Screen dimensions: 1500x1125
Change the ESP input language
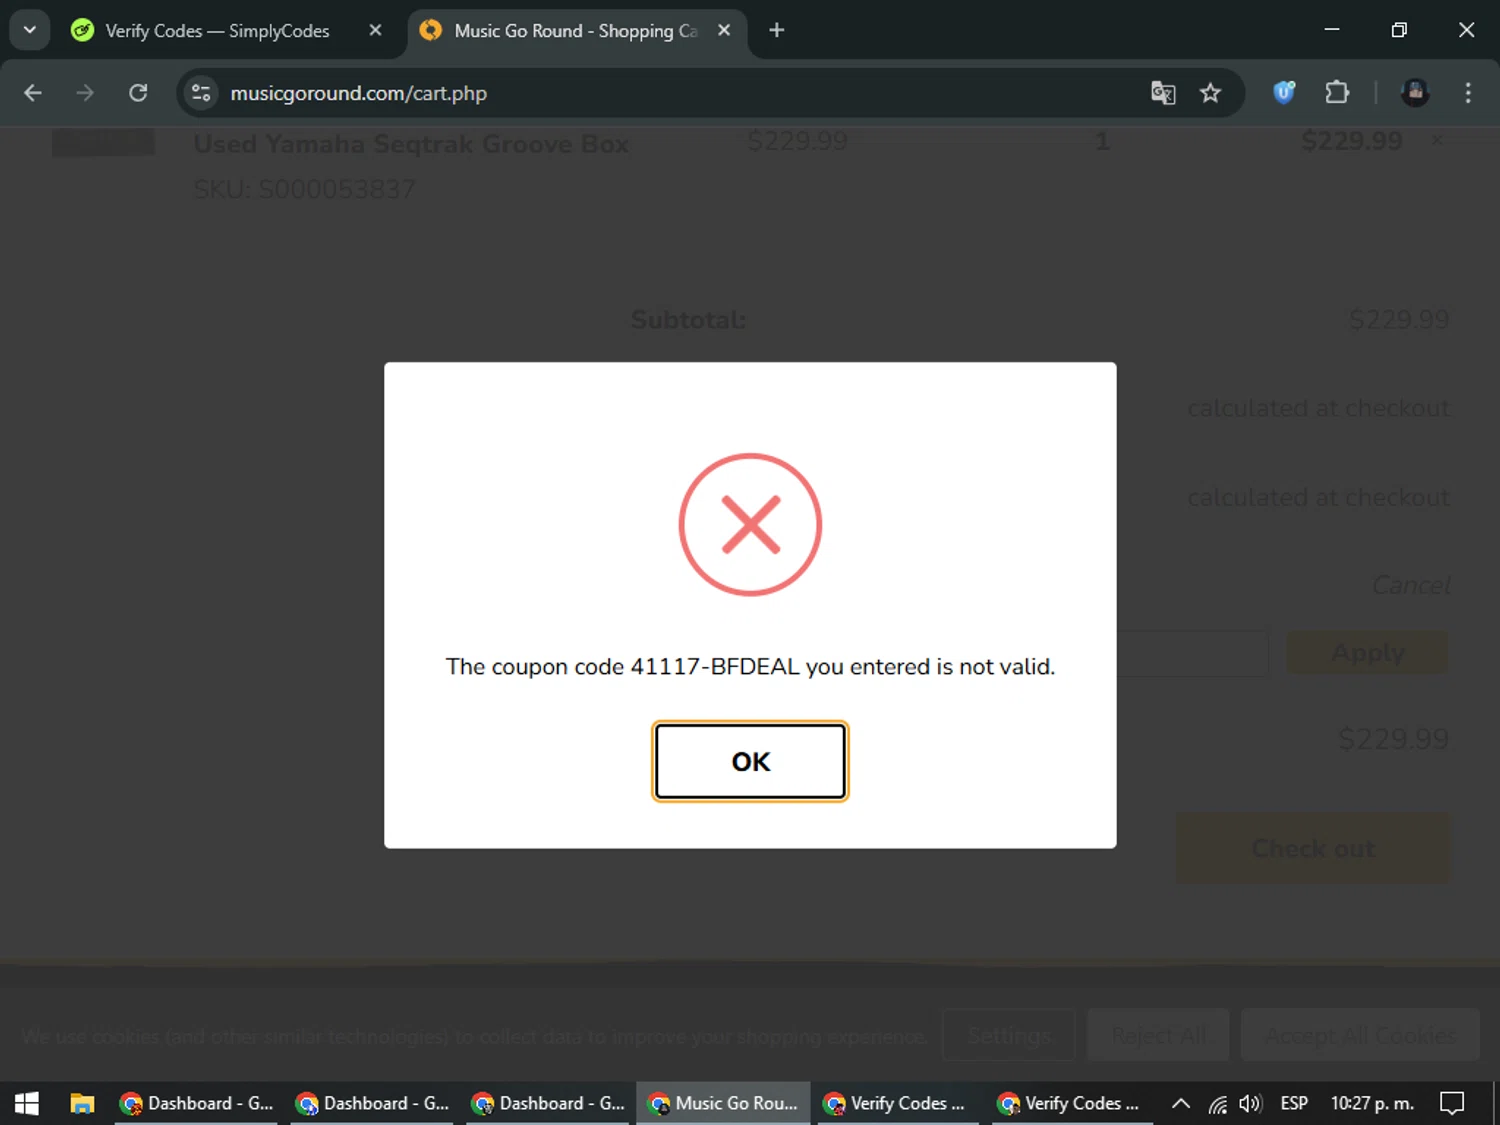(x=1294, y=1103)
